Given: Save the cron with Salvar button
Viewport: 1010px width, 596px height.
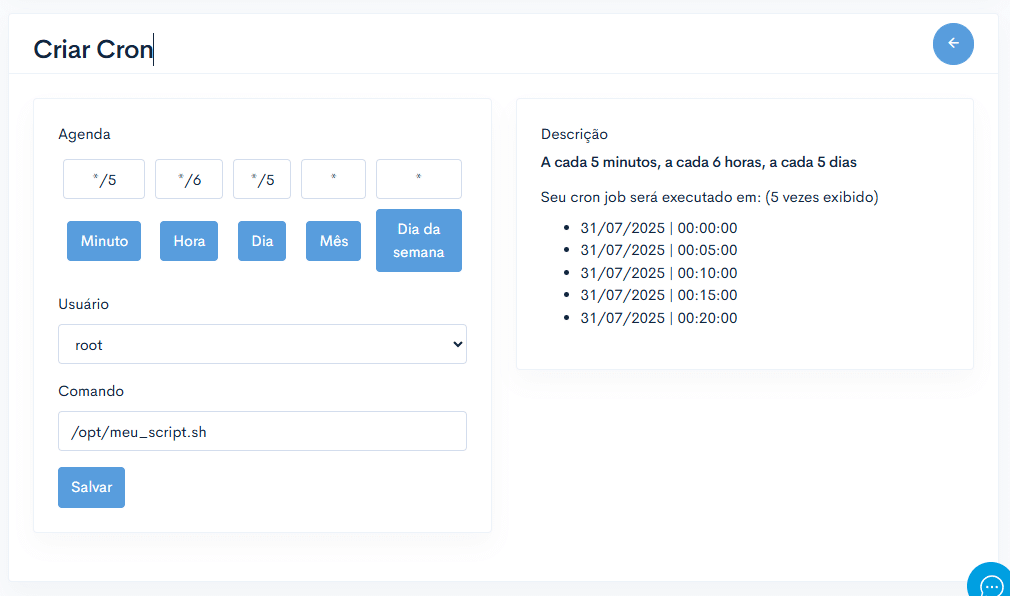Looking at the screenshot, I should (x=91, y=487).
